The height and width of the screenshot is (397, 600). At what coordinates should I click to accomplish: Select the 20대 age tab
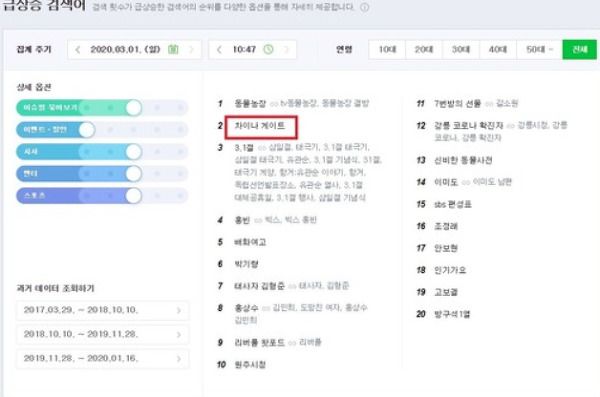click(424, 49)
